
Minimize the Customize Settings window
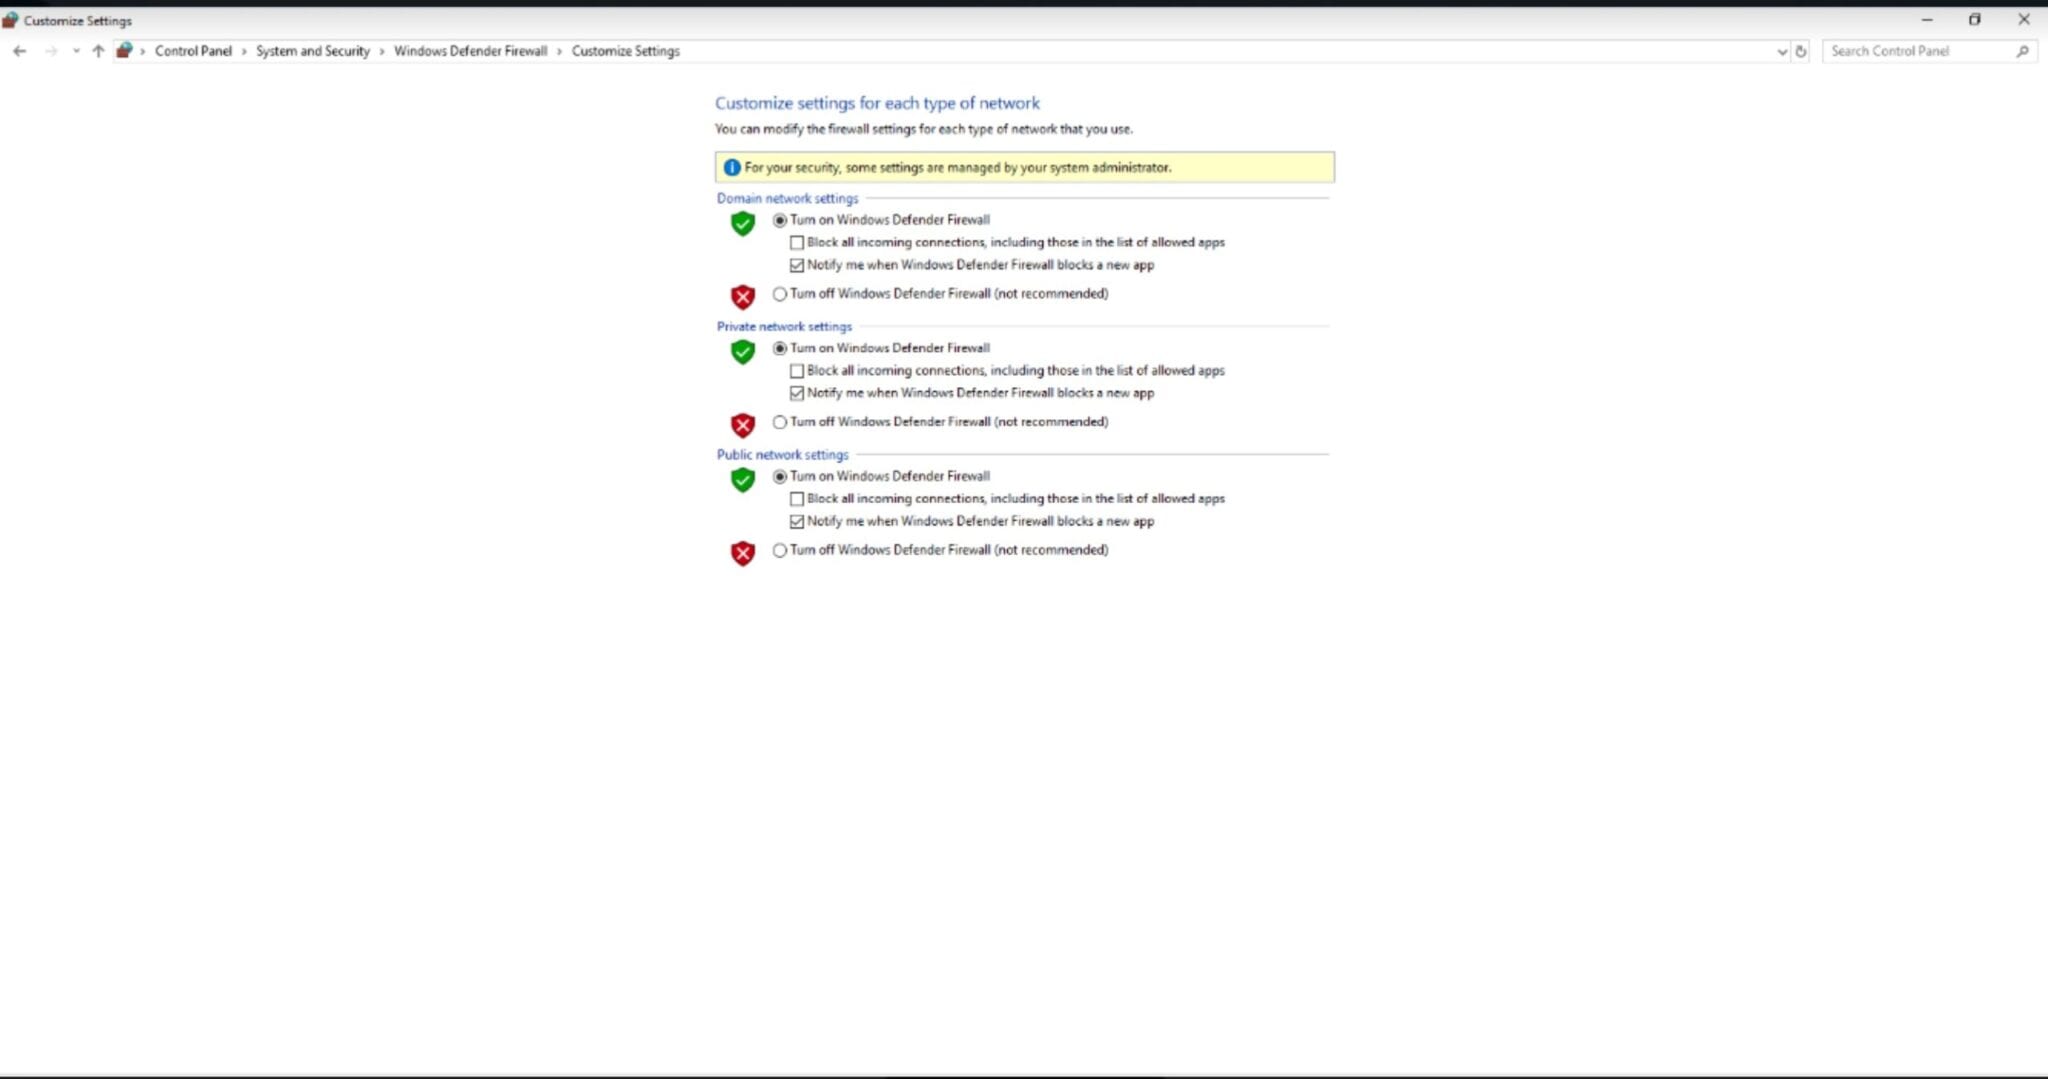click(x=1927, y=19)
